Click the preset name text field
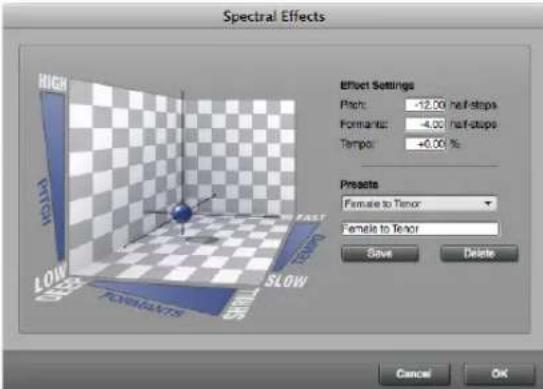This screenshot has height=389, width=543. [x=420, y=229]
